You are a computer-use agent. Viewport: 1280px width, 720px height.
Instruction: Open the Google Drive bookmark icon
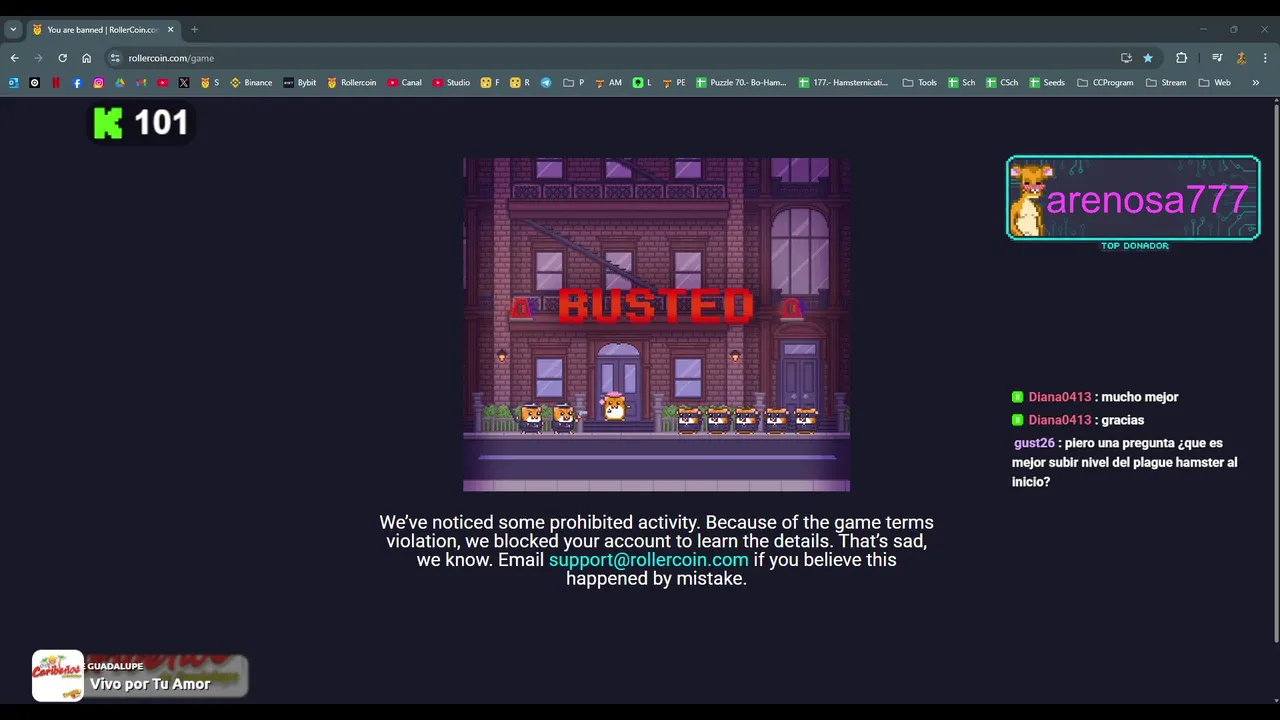point(120,83)
